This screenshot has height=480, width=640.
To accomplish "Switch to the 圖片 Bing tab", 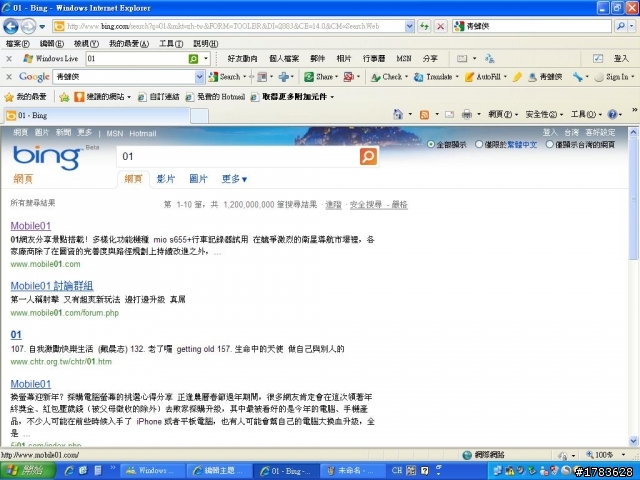I will click(198, 179).
